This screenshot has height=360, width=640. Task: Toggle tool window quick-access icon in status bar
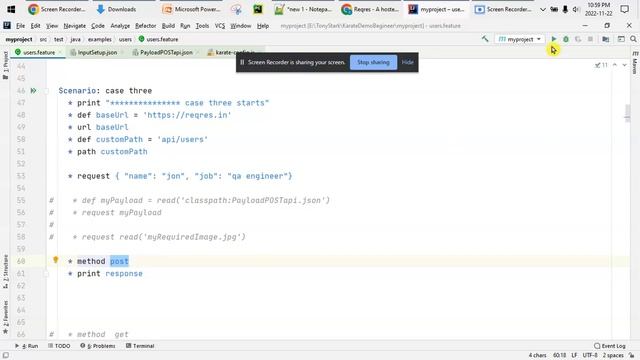click(x=6, y=356)
